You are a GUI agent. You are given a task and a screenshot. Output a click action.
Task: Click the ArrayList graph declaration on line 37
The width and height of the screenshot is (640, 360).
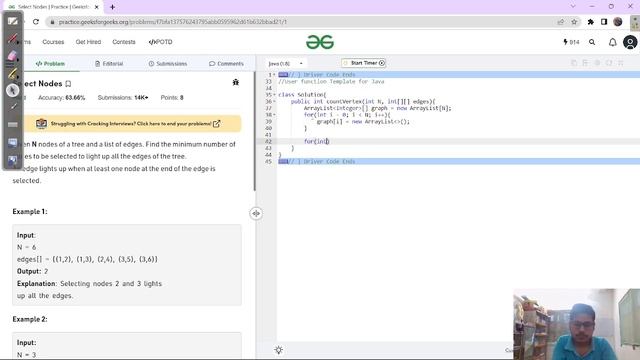click(x=378, y=108)
